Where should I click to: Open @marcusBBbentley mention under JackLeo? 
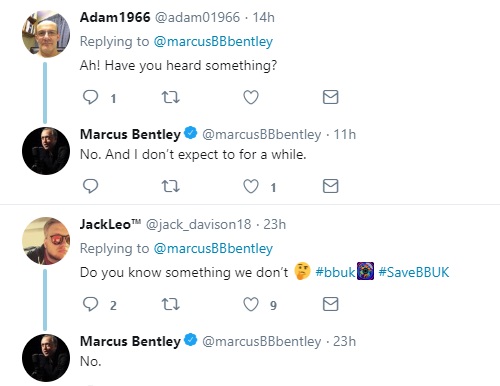click(213, 249)
